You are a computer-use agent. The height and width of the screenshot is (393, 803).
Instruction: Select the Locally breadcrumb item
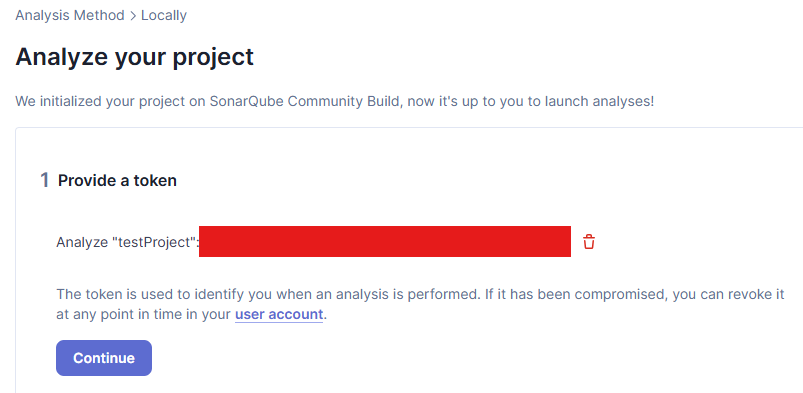pyautogui.click(x=164, y=15)
